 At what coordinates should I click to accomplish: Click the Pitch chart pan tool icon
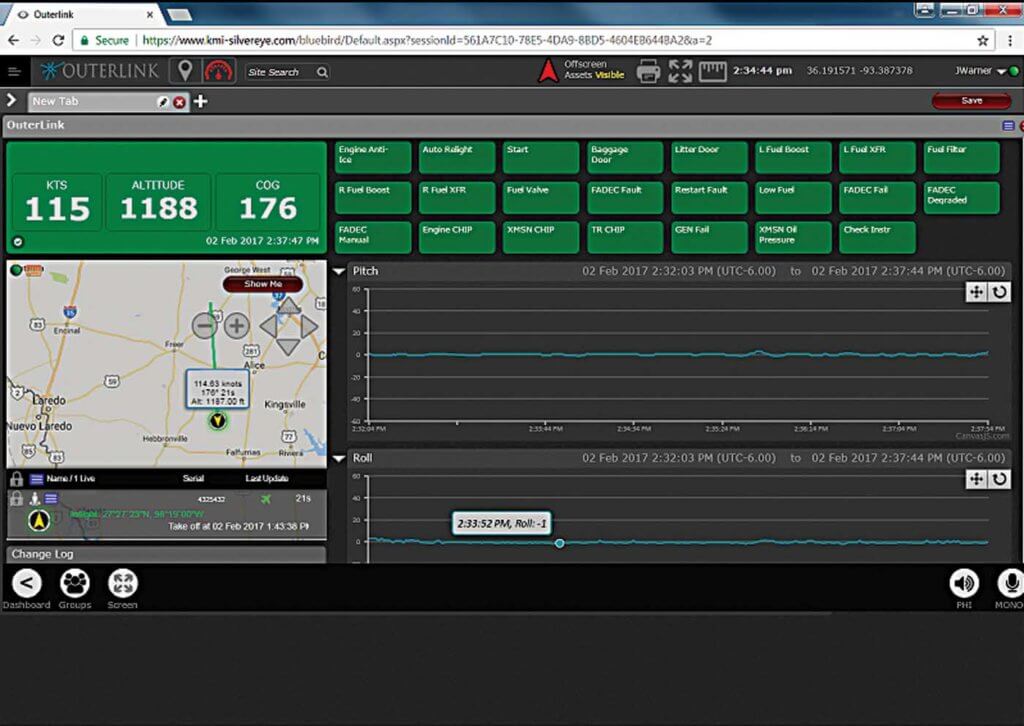pyautogui.click(x=976, y=292)
